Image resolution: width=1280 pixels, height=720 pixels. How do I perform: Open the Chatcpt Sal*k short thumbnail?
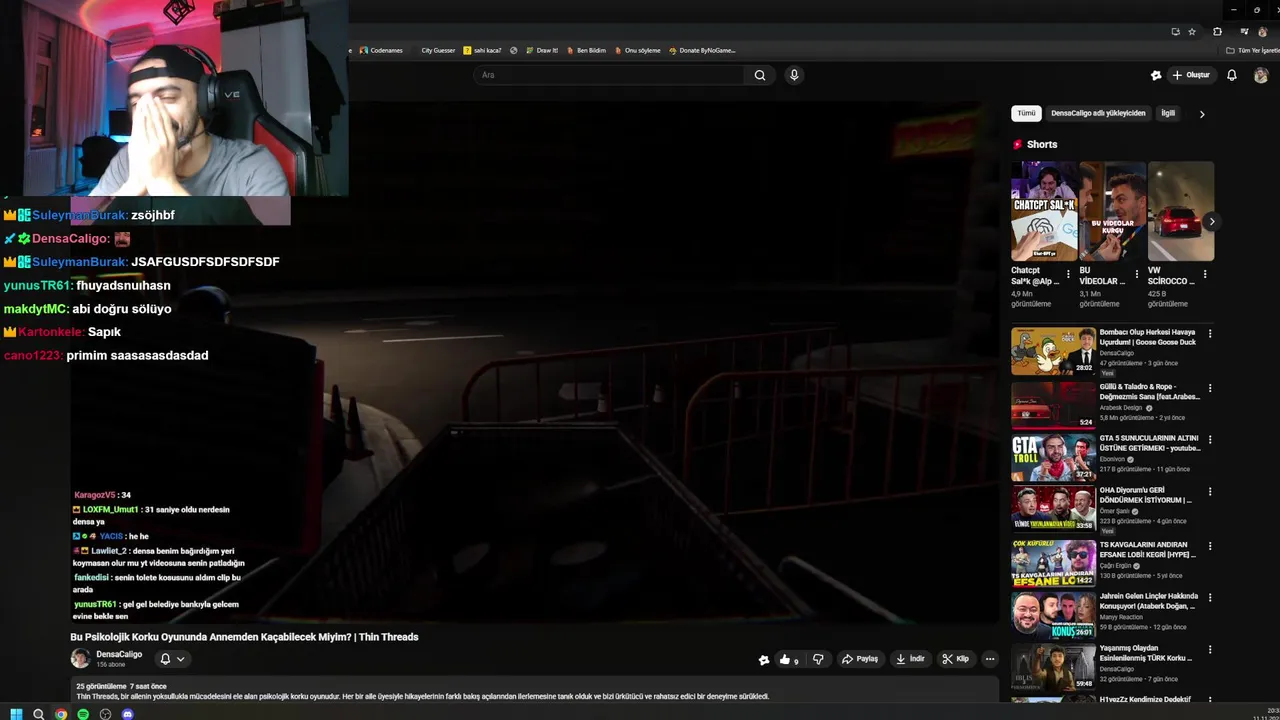pos(1044,211)
